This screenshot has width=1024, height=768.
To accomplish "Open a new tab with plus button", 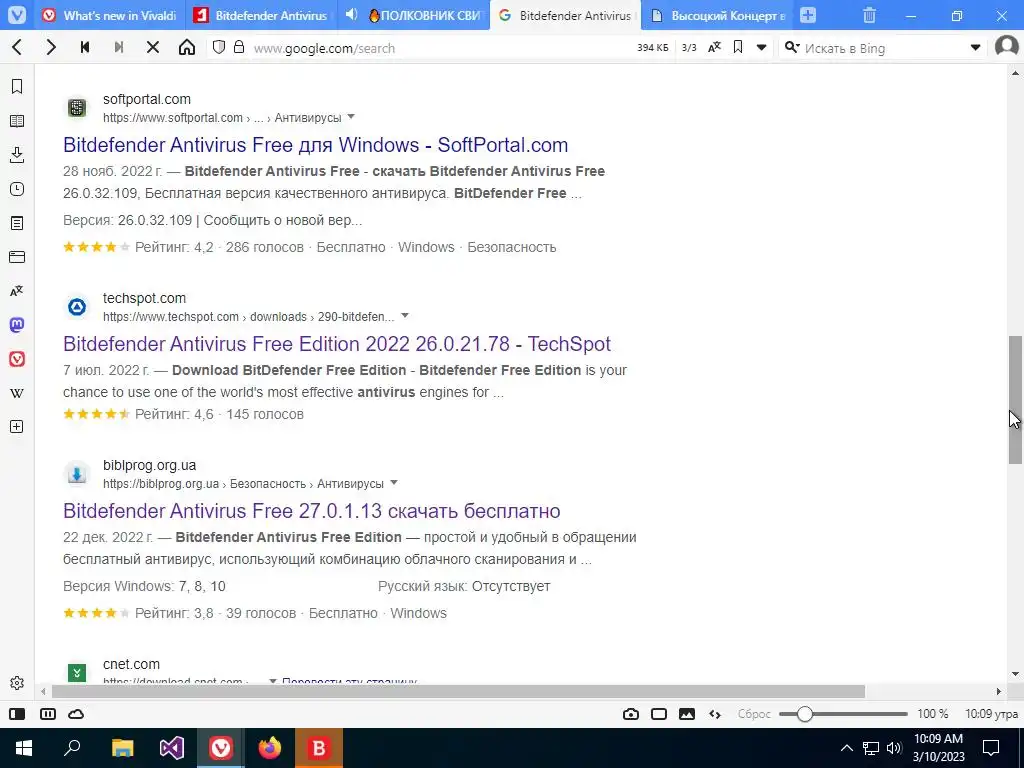I will (808, 15).
